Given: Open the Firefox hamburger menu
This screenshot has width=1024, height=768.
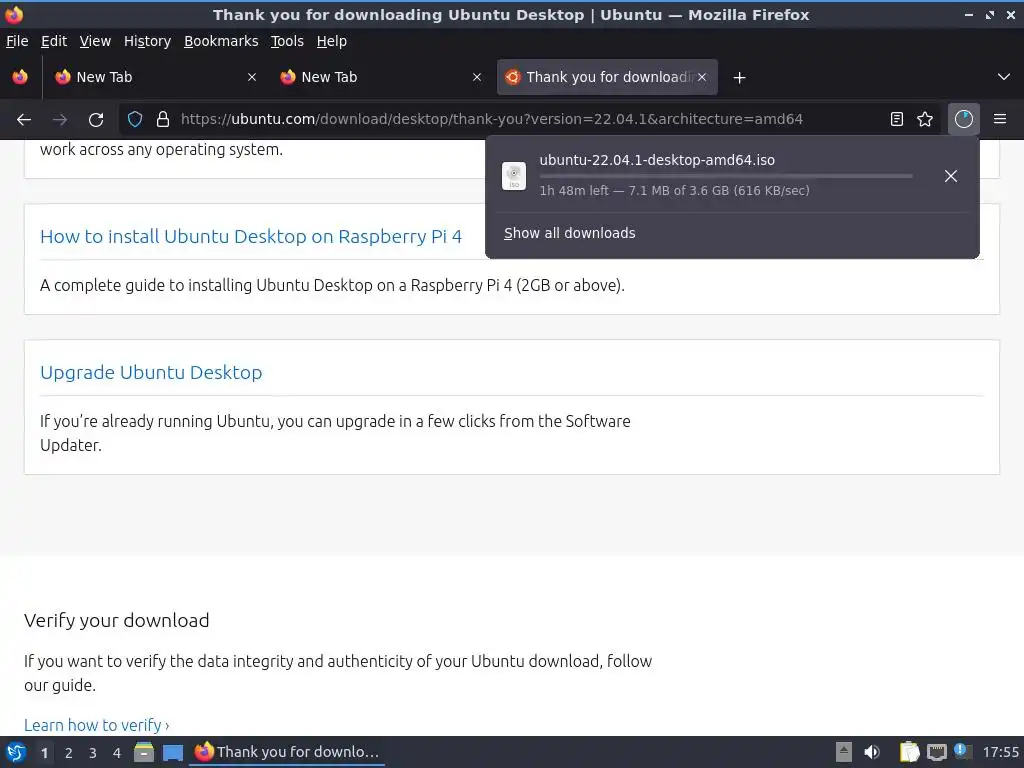Looking at the screenshot, I should [1000, 120].
